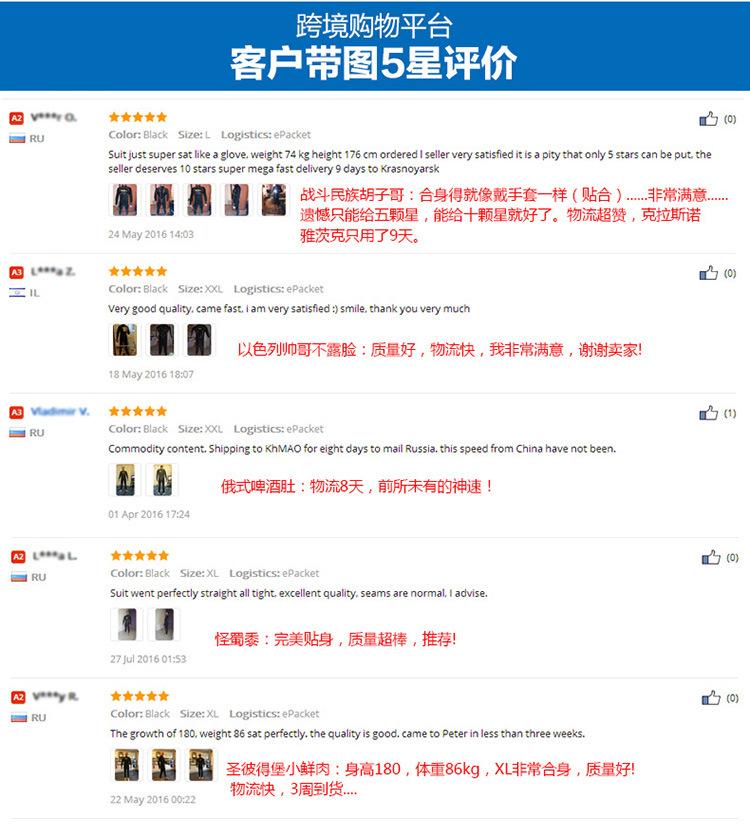Click thumbs-up on the Israel buyer's review
The height and width of the screenshot is (836, 750).
(x=708, y=272)
